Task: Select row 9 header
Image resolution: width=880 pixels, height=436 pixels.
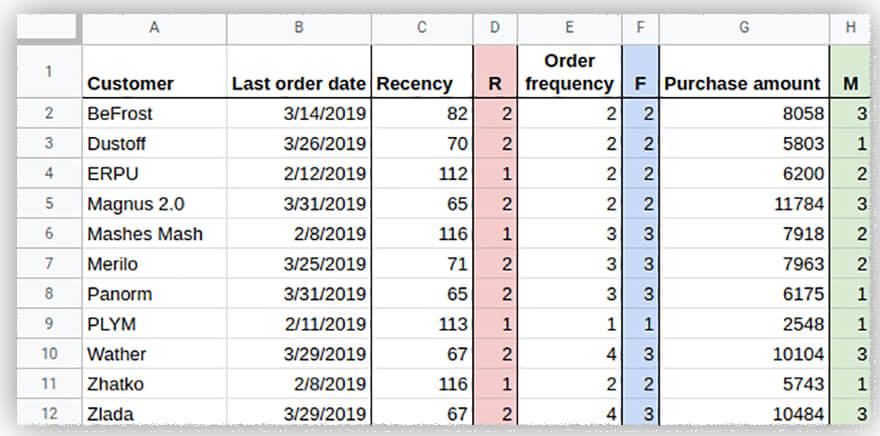Action: coord(49,324)
